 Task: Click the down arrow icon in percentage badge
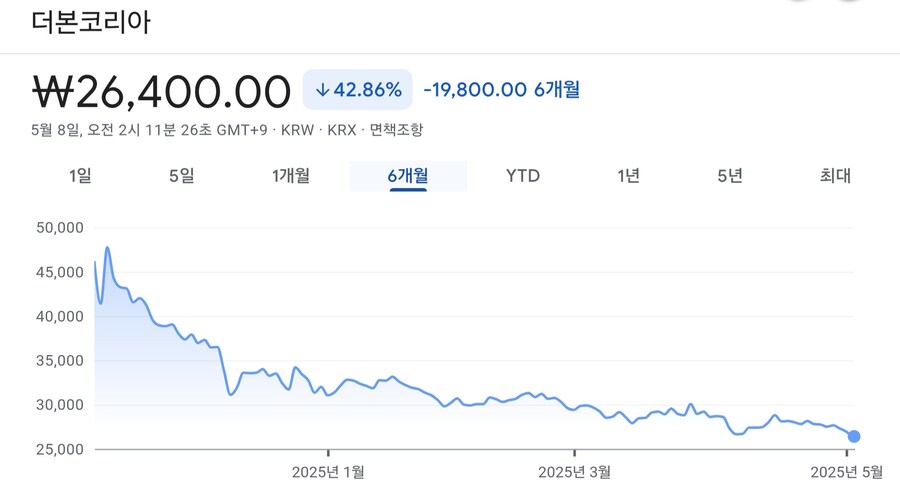coord(323,90)
